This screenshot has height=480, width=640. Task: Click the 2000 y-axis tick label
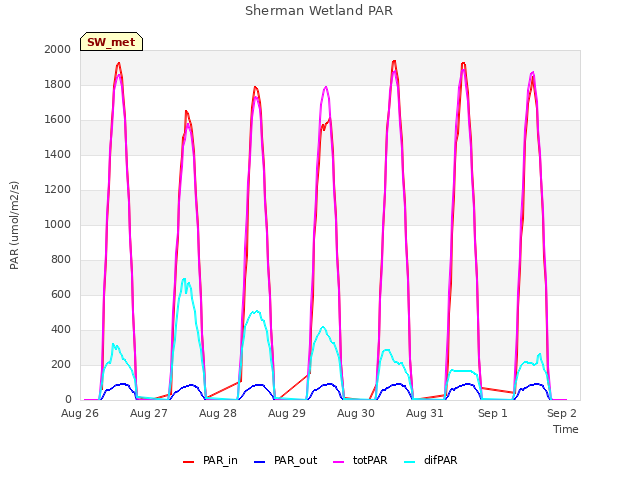58,49
